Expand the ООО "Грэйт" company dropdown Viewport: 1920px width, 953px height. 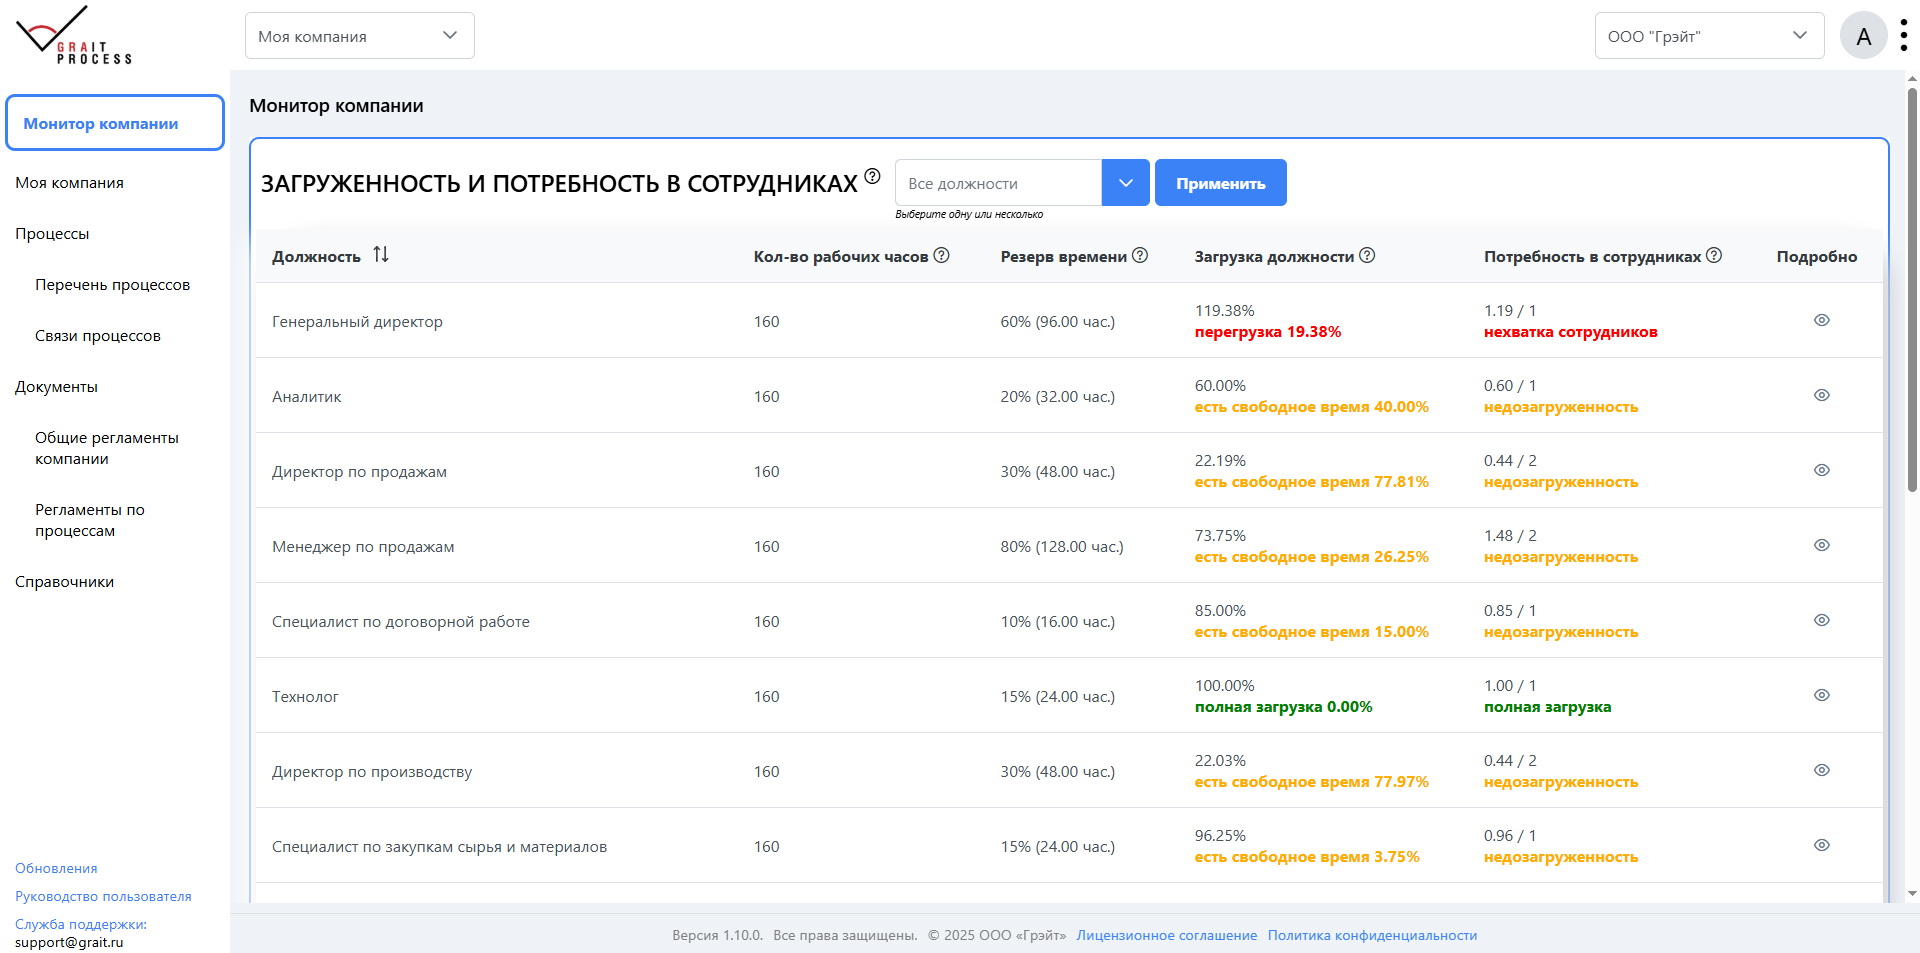[x=1709, y=34]
